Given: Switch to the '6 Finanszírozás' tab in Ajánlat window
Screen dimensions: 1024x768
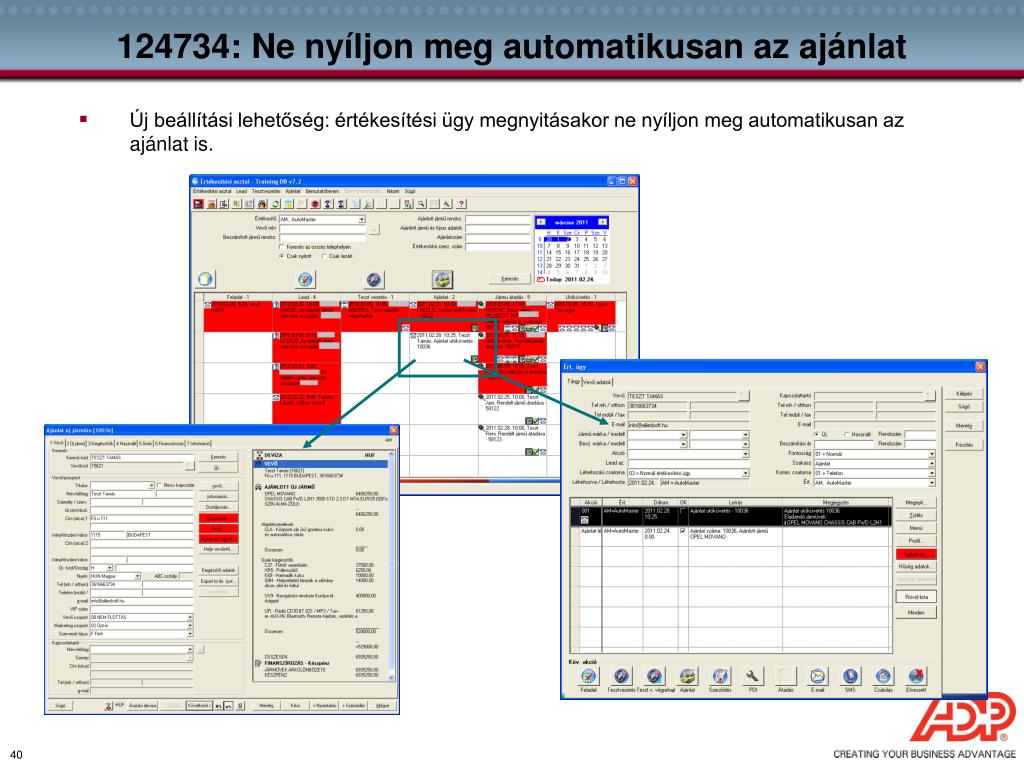Looking at the screenshot, I should [x=170, y=443].
